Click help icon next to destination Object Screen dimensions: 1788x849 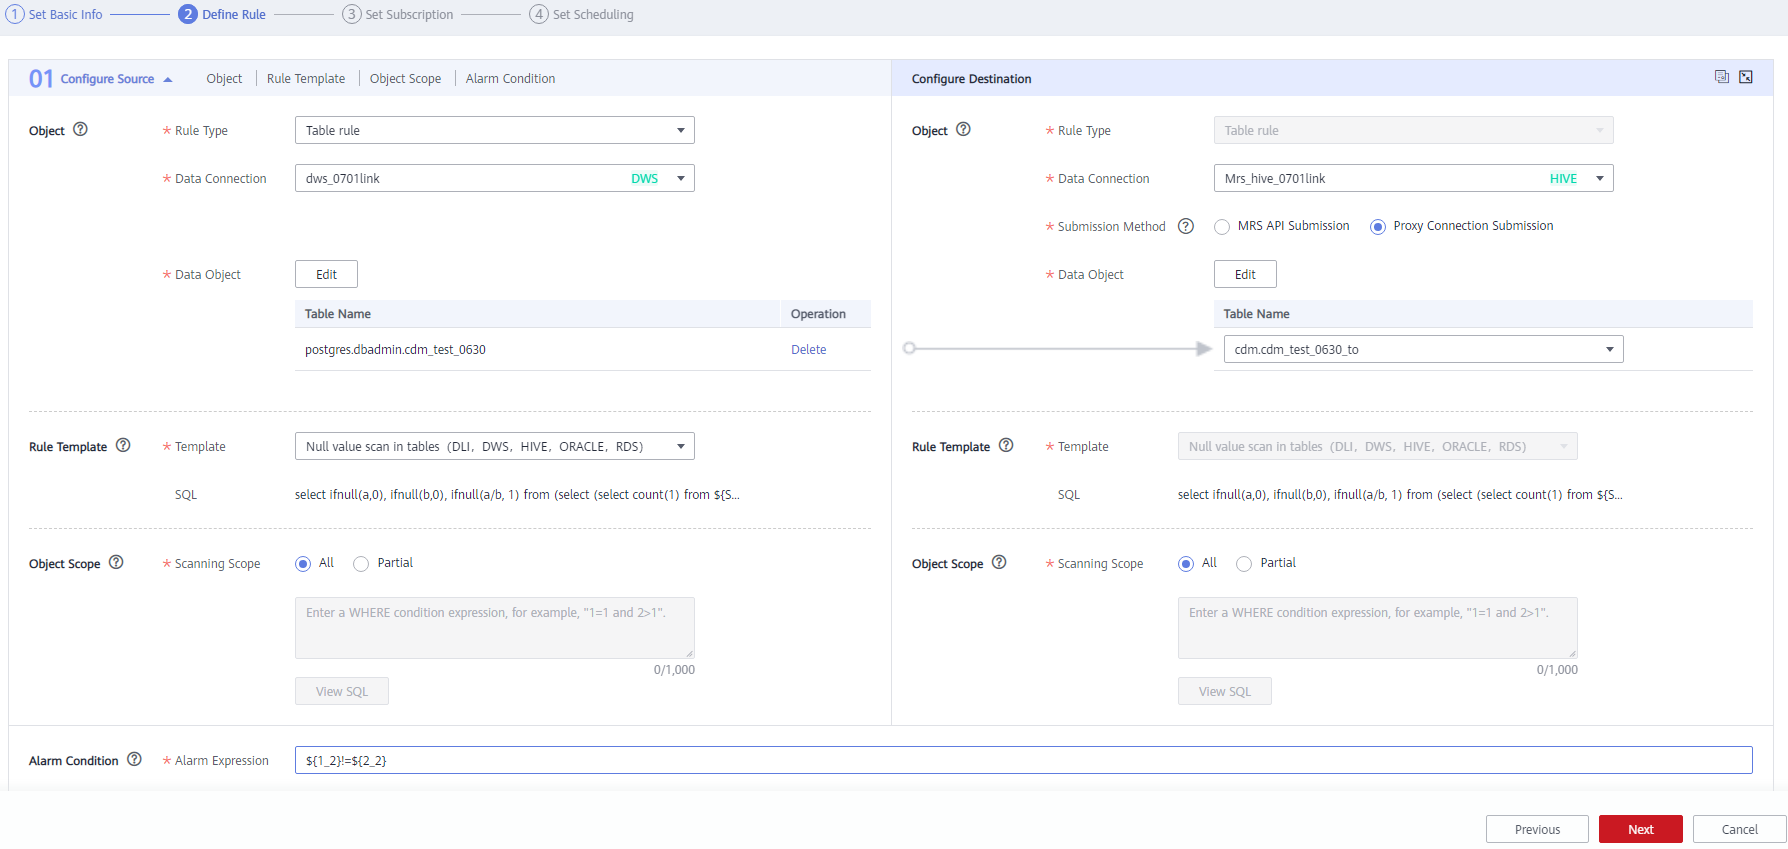click(x=963, y=129)
